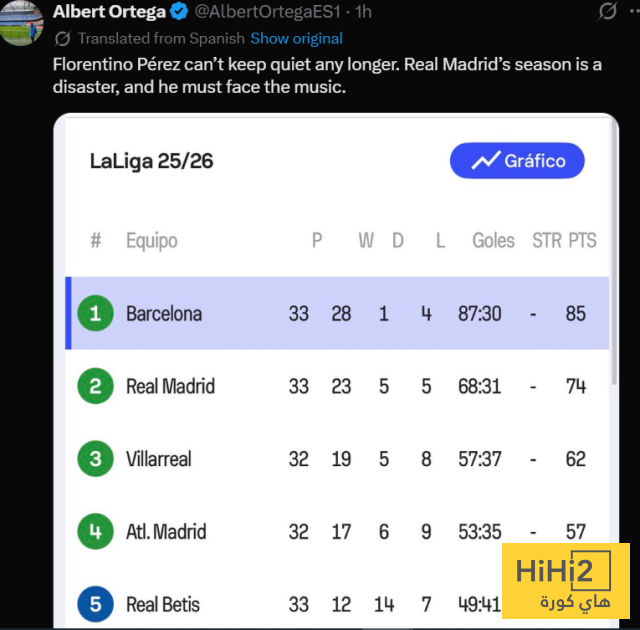Screen dimensions: 640x630
Task: Click Real Madrid's green rank 2 badge
Action: [95, 386]
